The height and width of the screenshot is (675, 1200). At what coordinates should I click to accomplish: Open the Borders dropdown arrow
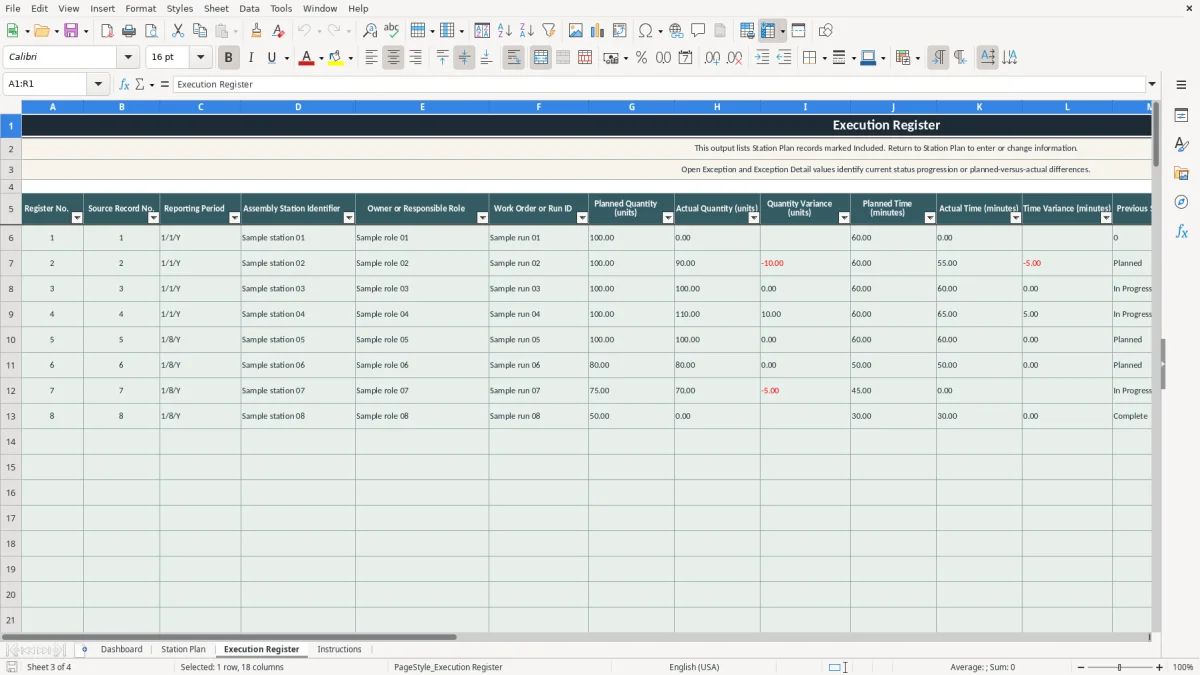tap(823, 58)
